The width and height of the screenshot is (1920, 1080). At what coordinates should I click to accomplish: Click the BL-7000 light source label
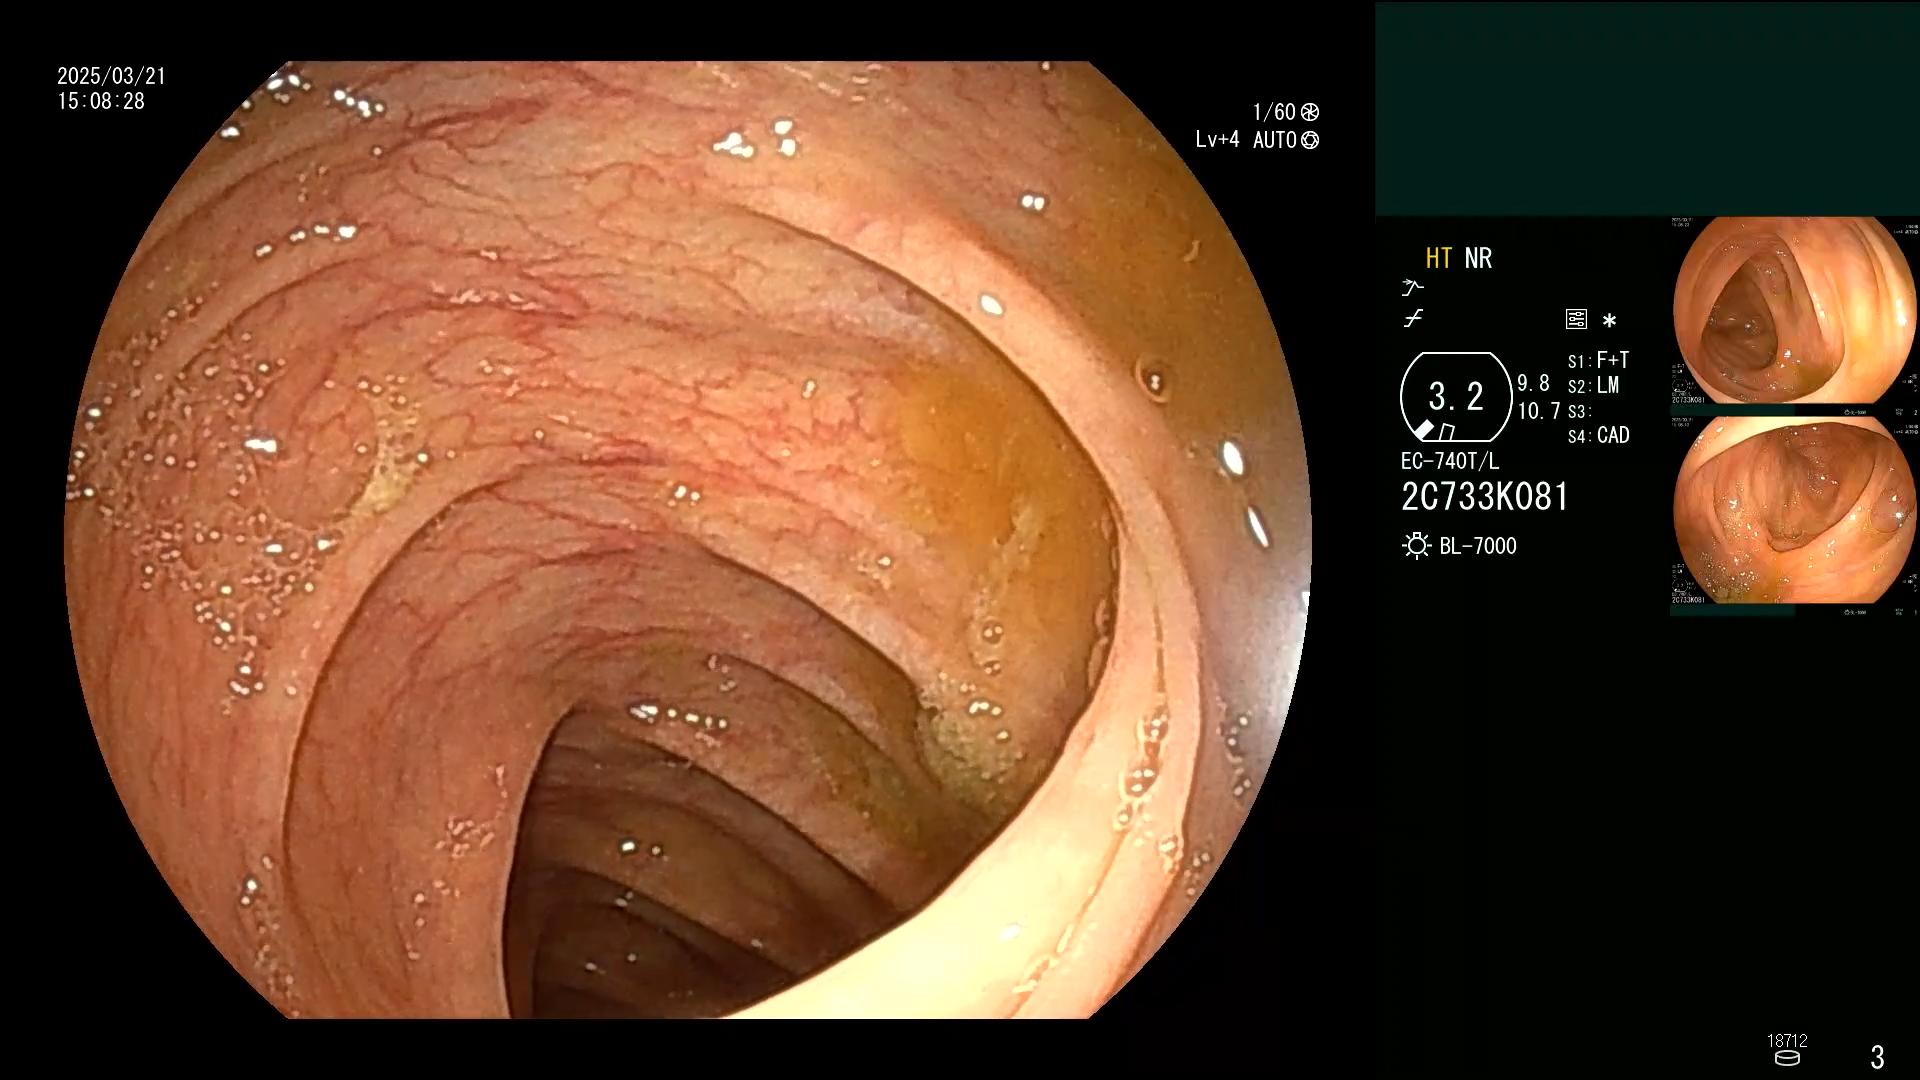[1478, 546]
